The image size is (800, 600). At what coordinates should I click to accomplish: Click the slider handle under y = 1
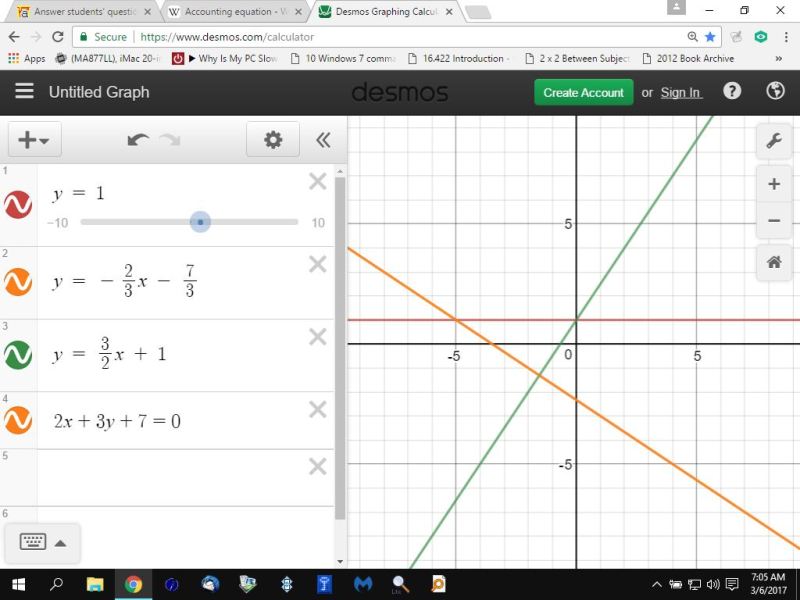(x=200, y=222)
